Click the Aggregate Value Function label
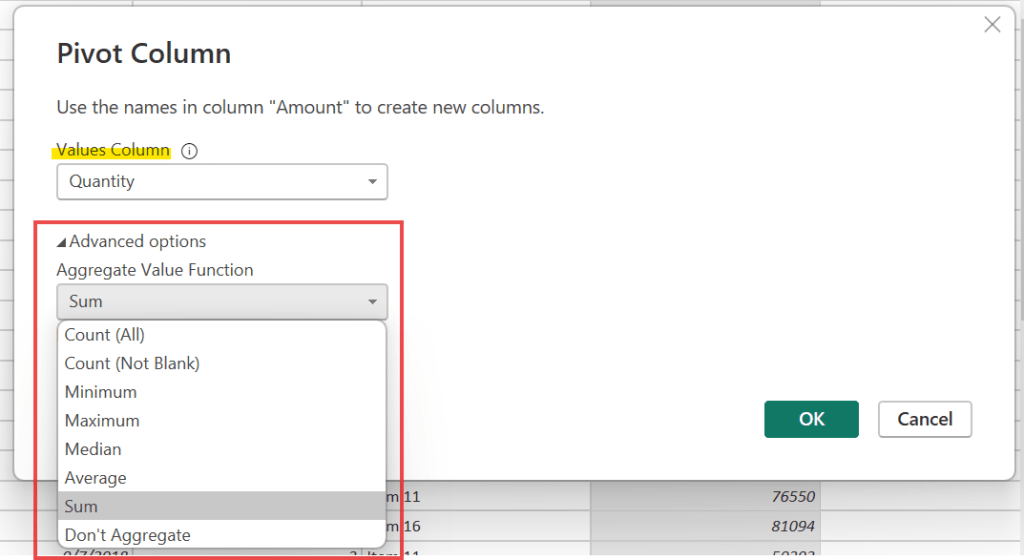The height and width of the screenshot is (560, 1024). click(x=155, y=270)
